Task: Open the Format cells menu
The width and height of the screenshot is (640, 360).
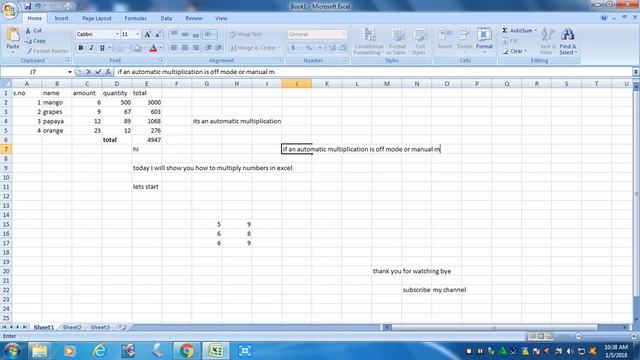Action: pos(484,40)
